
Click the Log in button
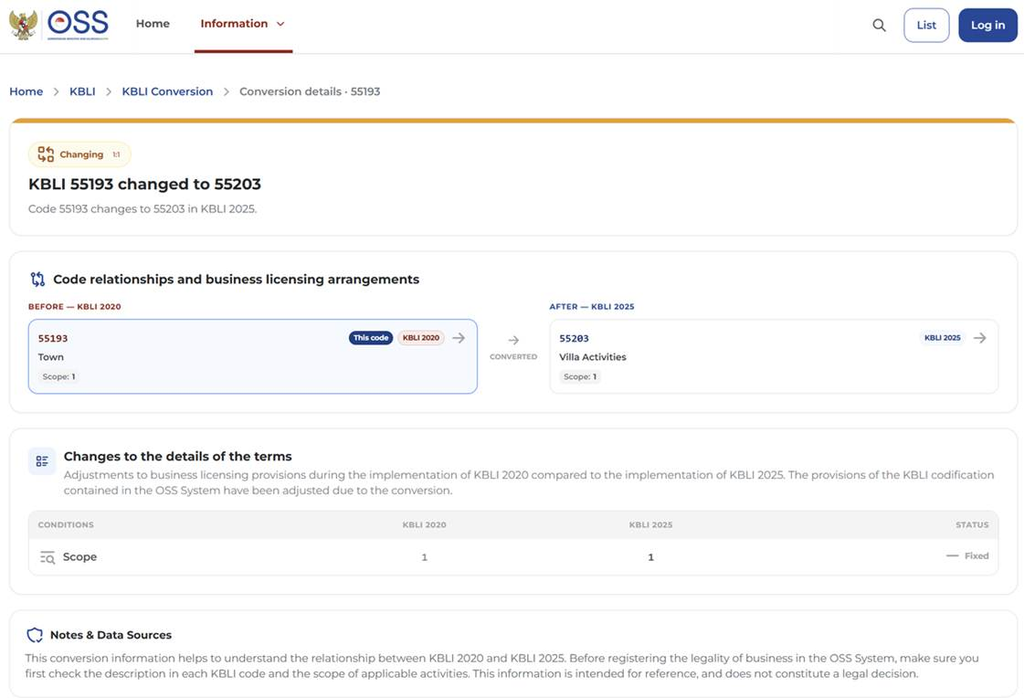(x=987, y=25)
